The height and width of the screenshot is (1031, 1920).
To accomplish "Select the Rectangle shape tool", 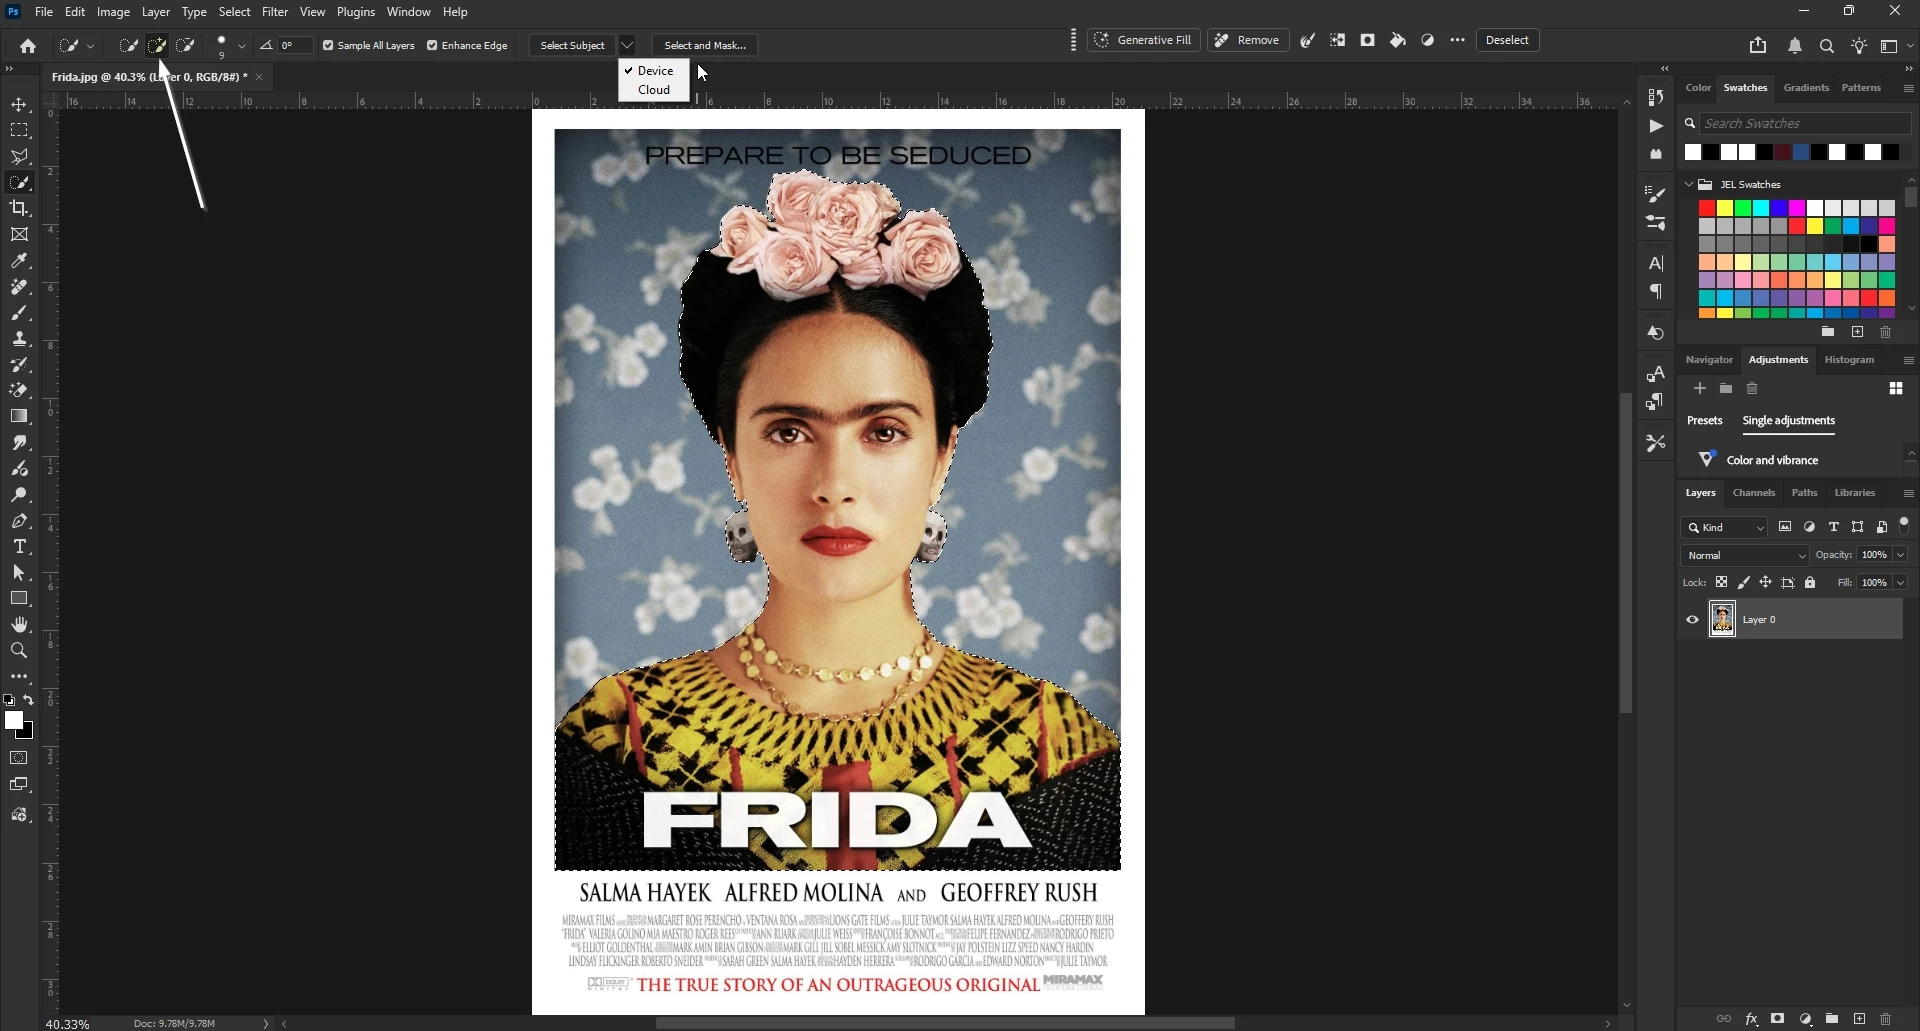I will tap(19, 599).
